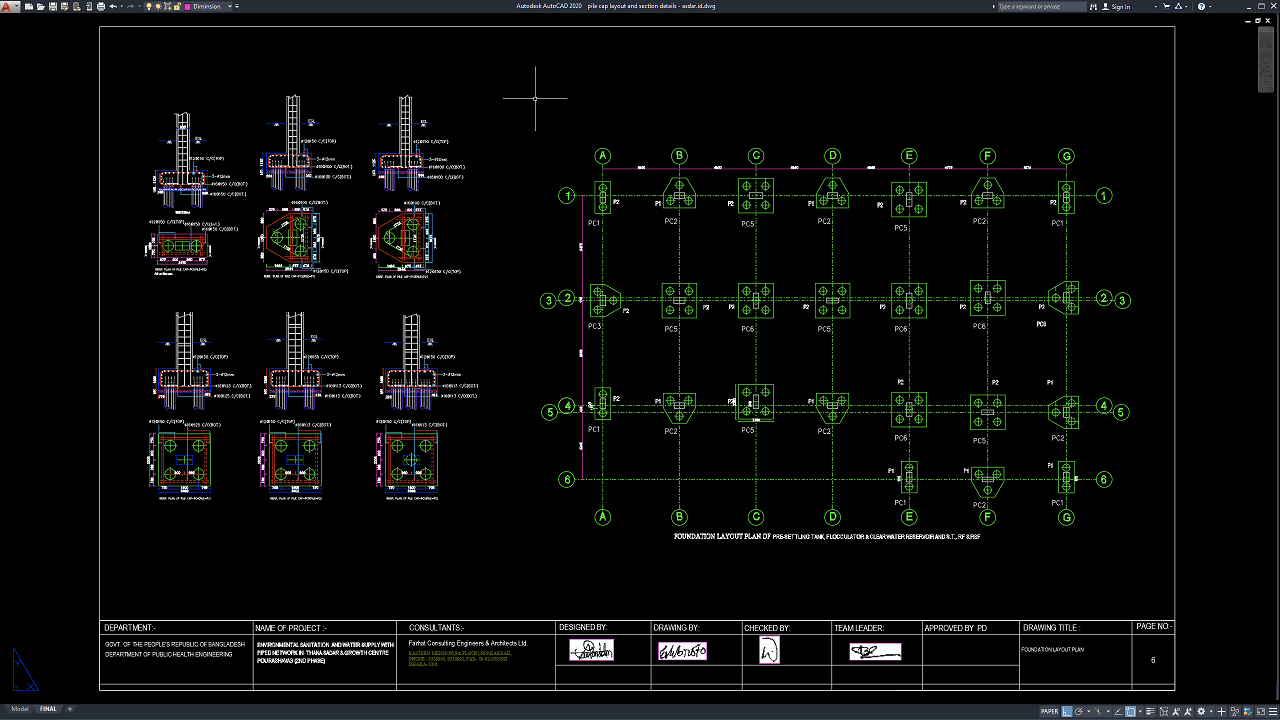This screenshot has height=720, width=1280.
Task: Open Workspace Switching dropdown arrow
Action: (1211, 712)
